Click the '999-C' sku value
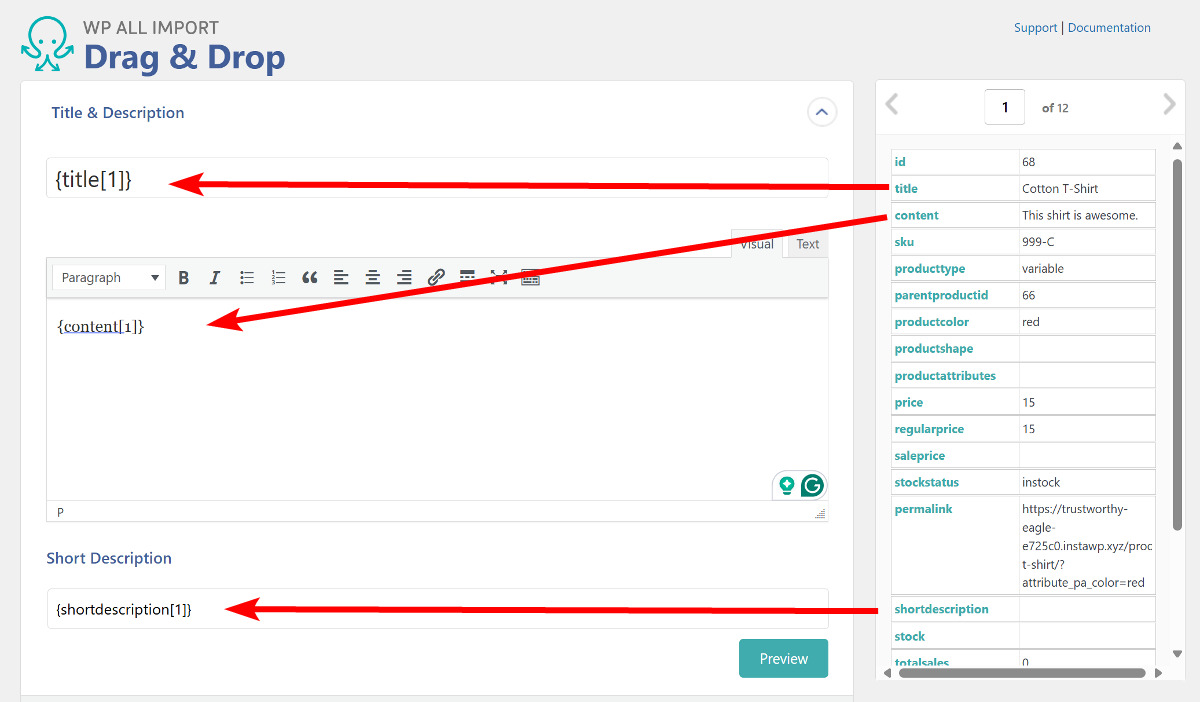The image size is (1200, 702). (1038, 242)
